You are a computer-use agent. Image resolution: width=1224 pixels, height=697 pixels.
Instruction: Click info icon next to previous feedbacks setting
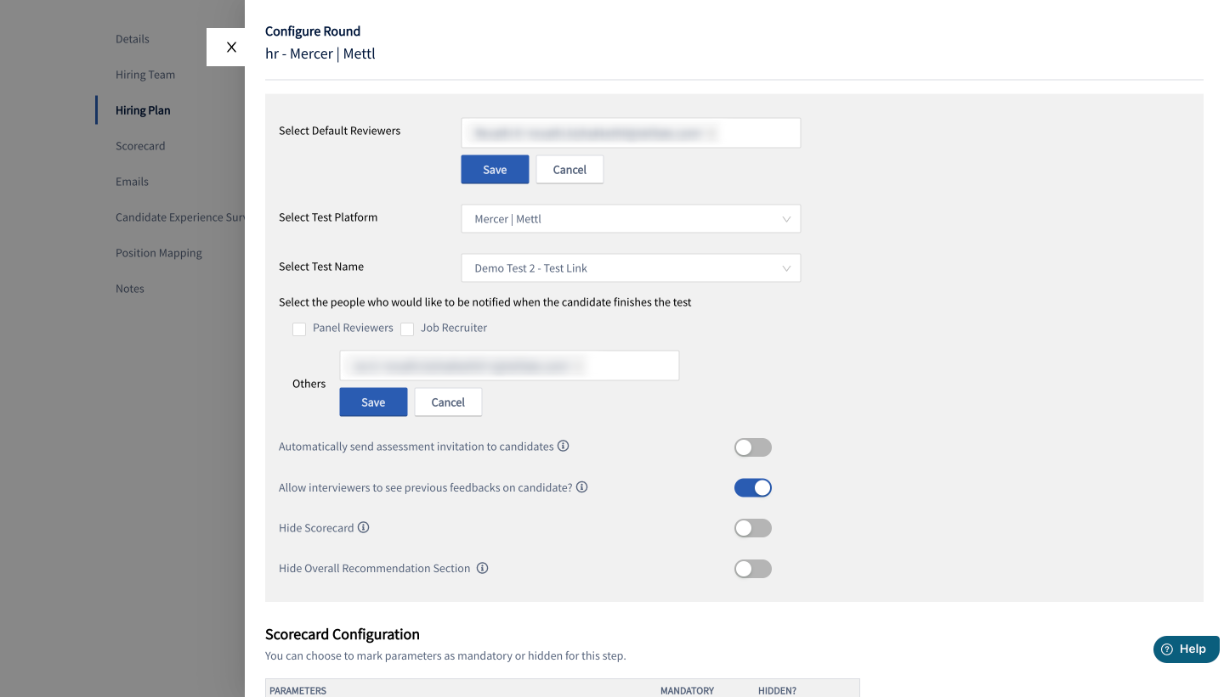point(581,487)
